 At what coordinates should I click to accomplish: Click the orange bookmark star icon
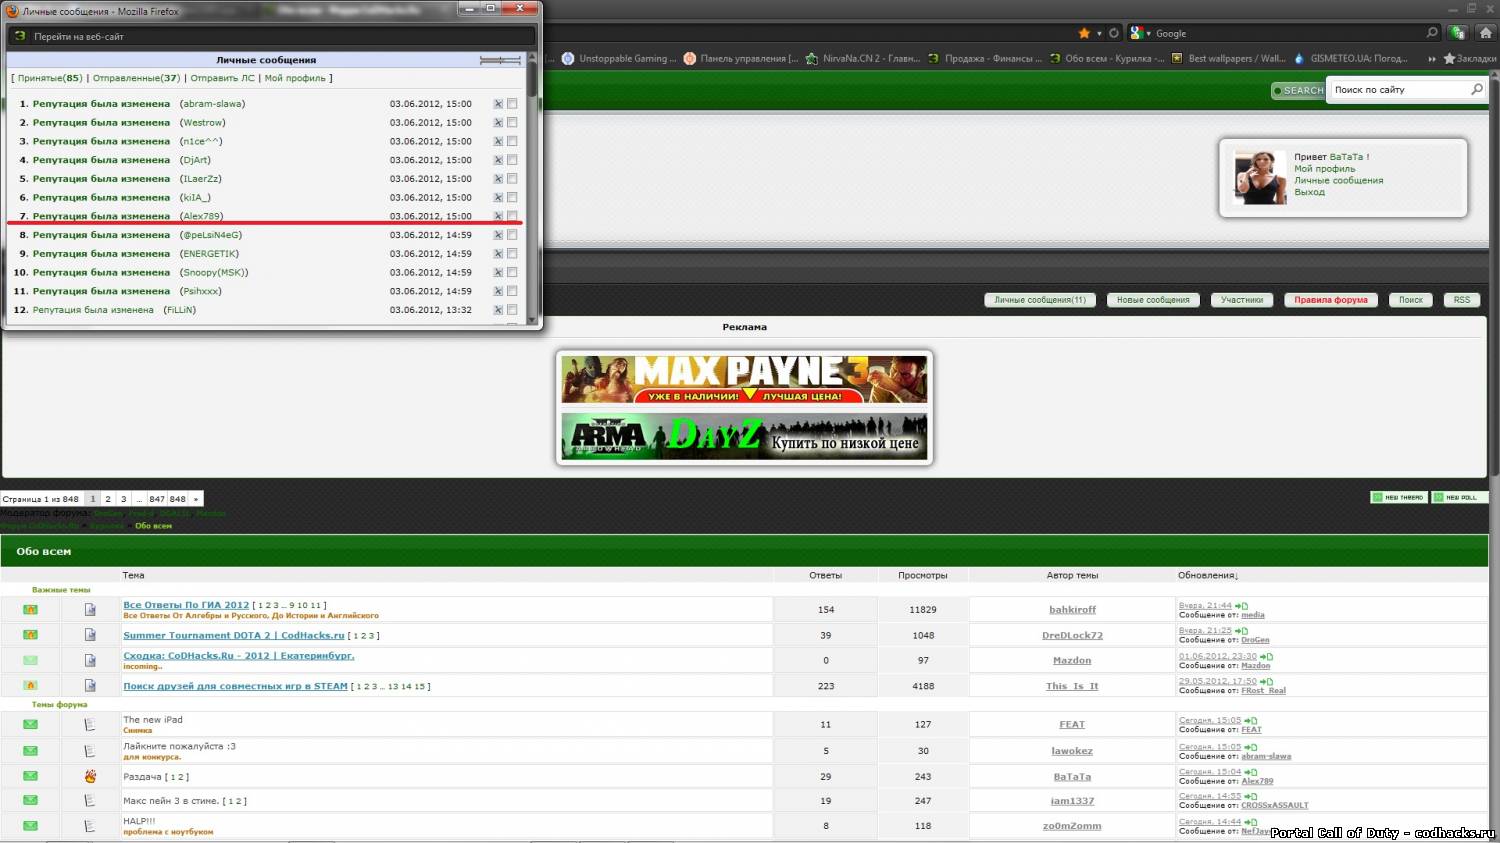click(x=1084, y=33)
